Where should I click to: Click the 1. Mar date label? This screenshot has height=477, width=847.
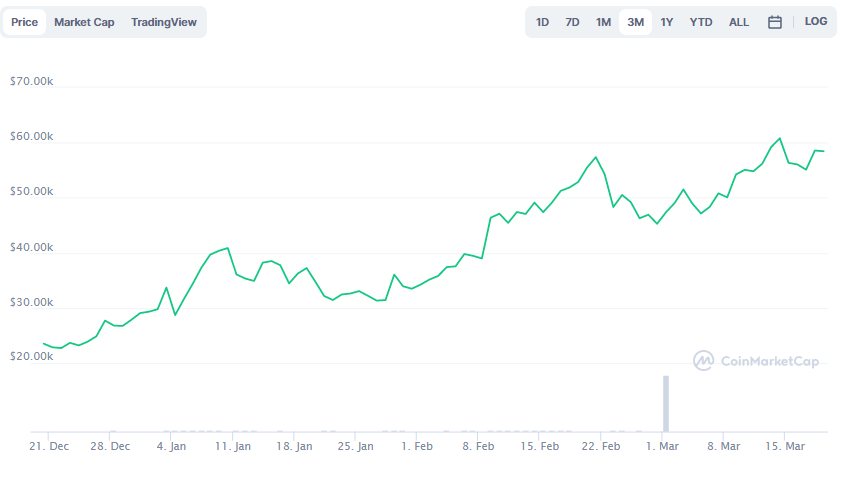point(662,446)
